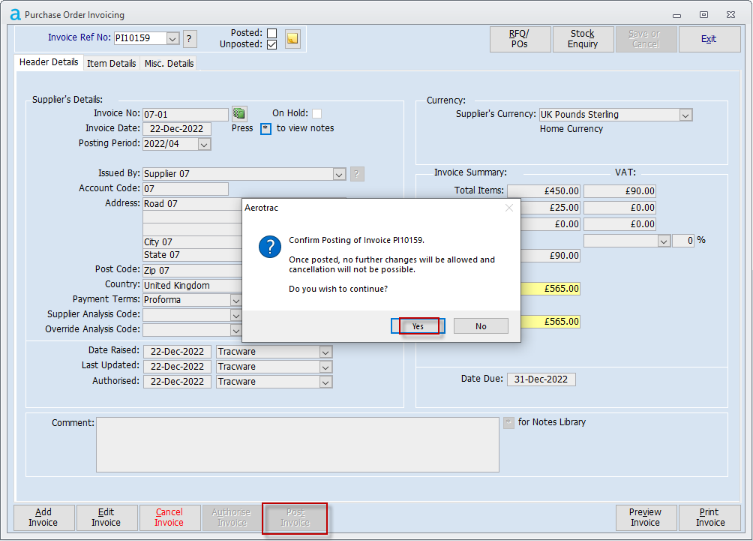The height and width of the screenshot is (541, 753).
Task: Click the Date Due field 31-Dec-2022
Action: click(x=541, y=379)
